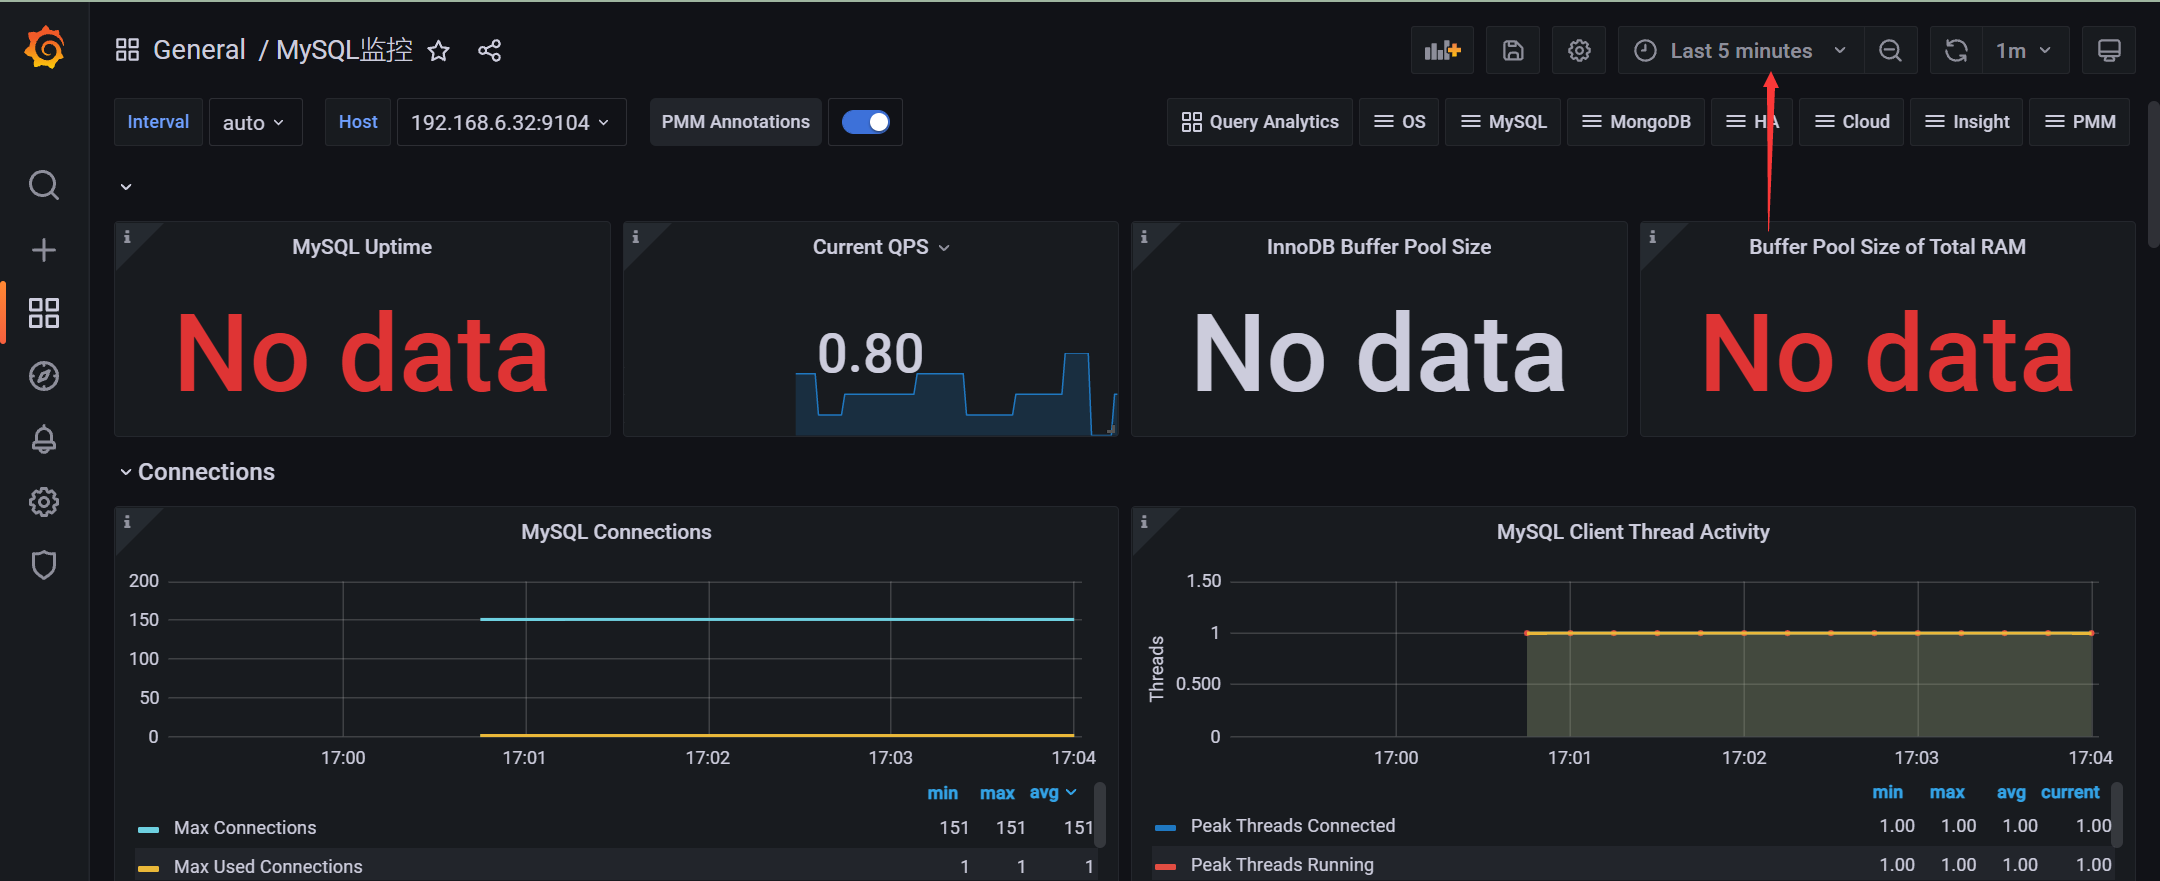Sort by min column in MySQL Connections legend
2160x881 pixels.
[x=942, y=793]
